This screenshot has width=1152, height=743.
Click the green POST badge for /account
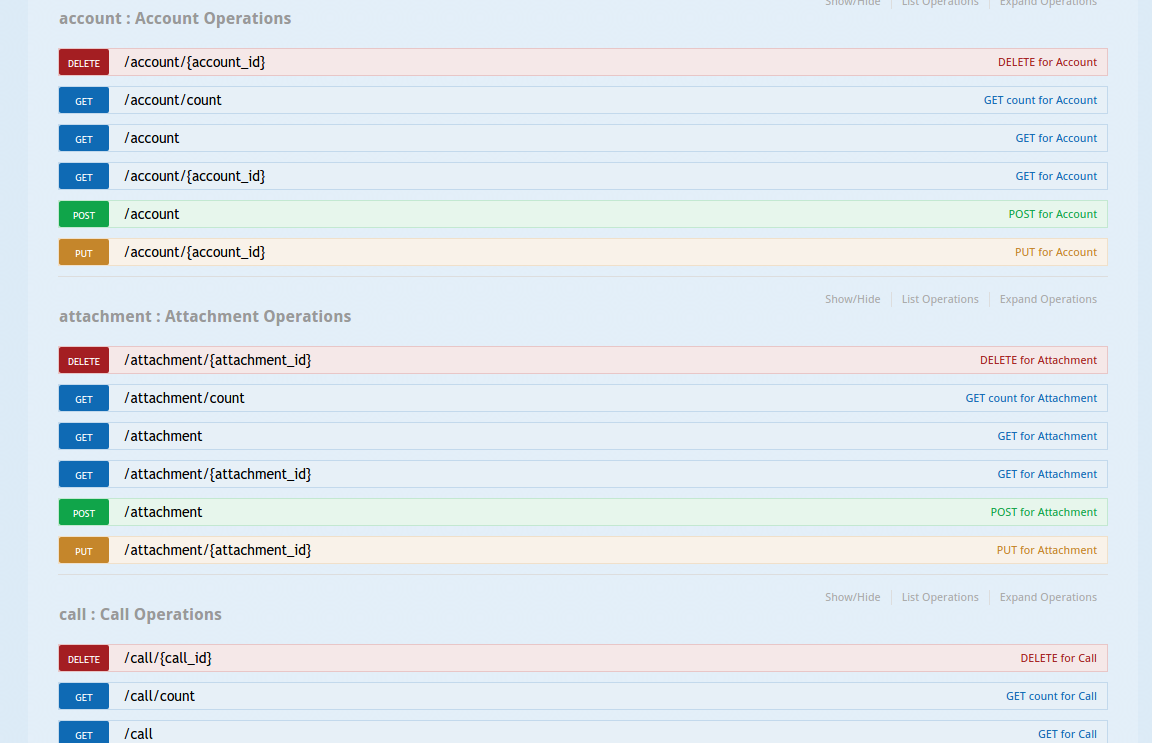point(84,215)
